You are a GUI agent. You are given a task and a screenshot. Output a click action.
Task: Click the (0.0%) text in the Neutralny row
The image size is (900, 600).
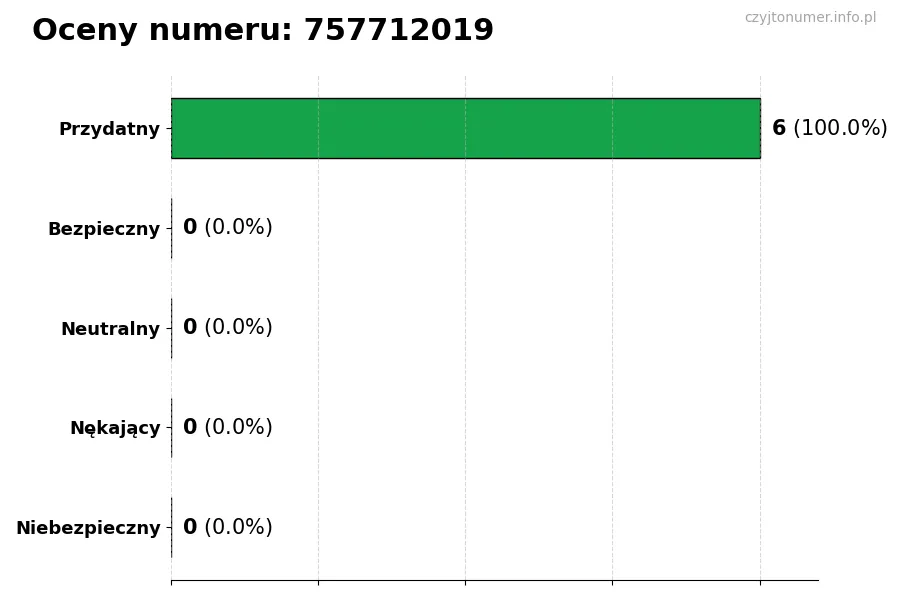(238, 328)
